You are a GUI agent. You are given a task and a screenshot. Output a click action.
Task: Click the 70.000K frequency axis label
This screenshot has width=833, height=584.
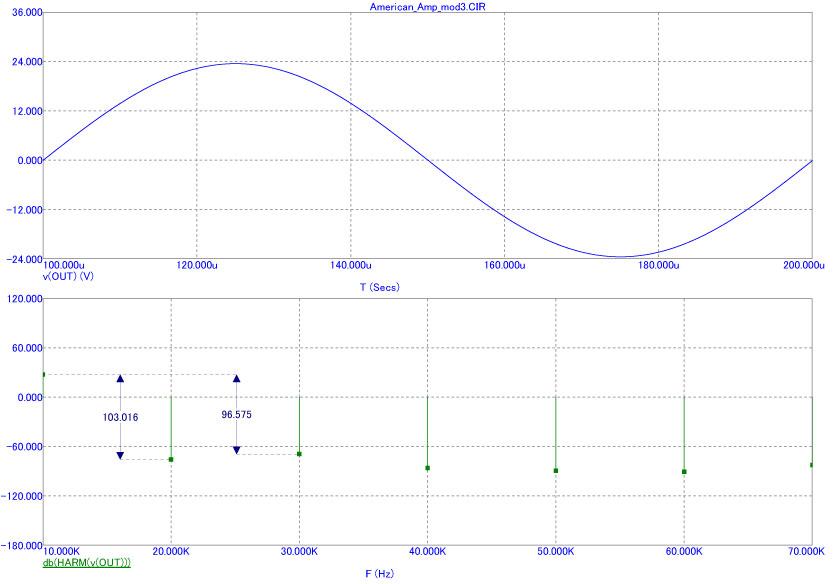pyautogui.click(x=806, y=552)
